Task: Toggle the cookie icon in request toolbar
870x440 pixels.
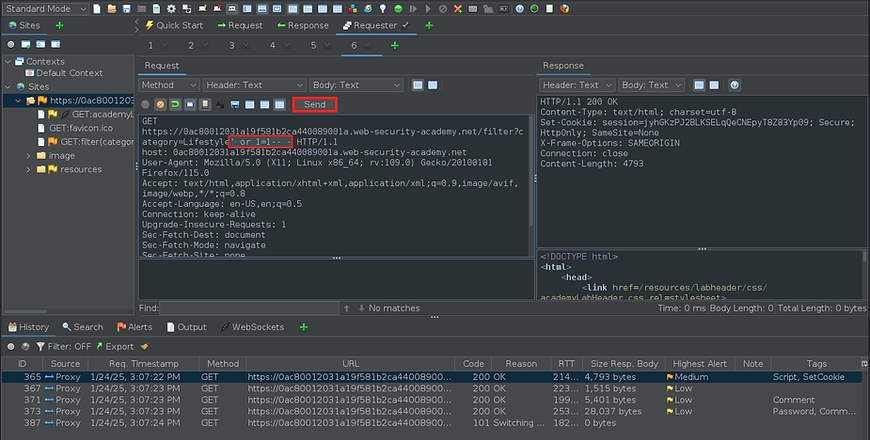Action: tap(160, 104)
